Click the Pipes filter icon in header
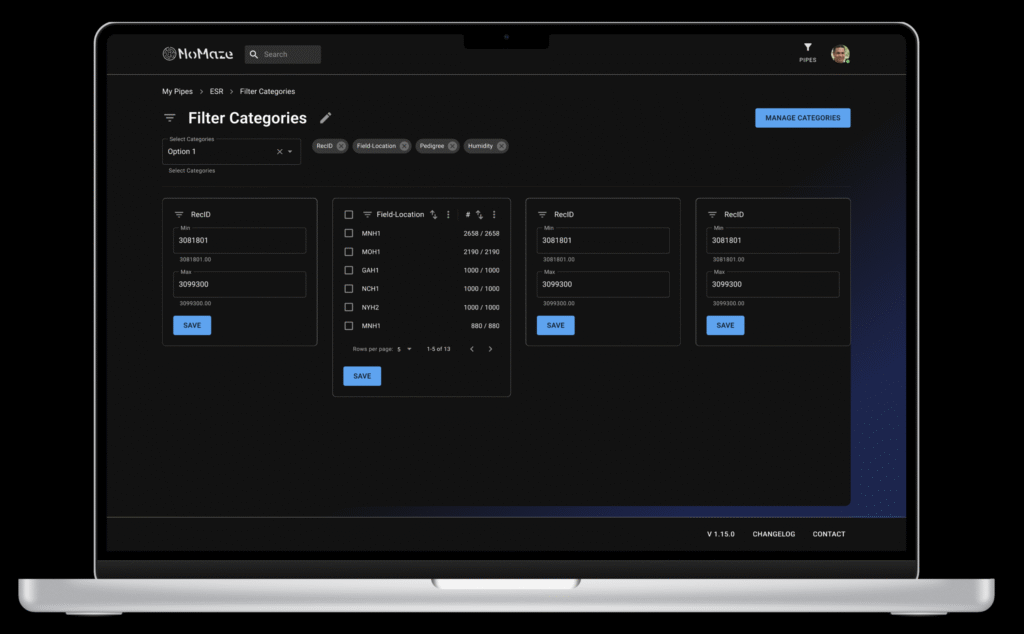The height and width of the screenshot is (634, 1024). pyautogui.click(x=807, y=48)
